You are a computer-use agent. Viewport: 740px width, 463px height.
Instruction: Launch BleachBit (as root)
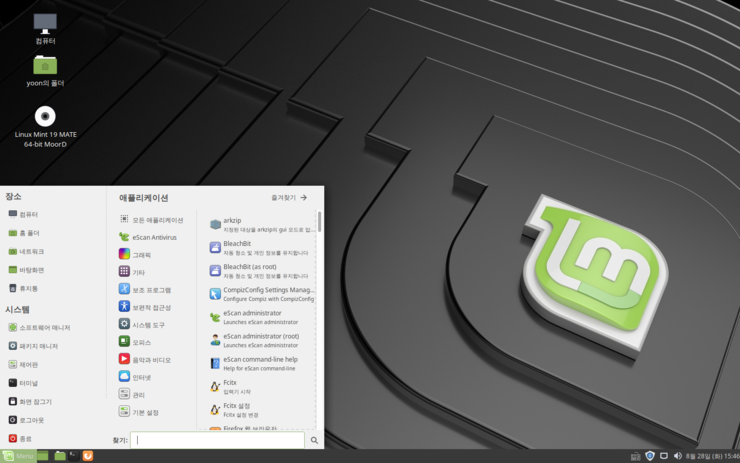(x=261, y=270)
